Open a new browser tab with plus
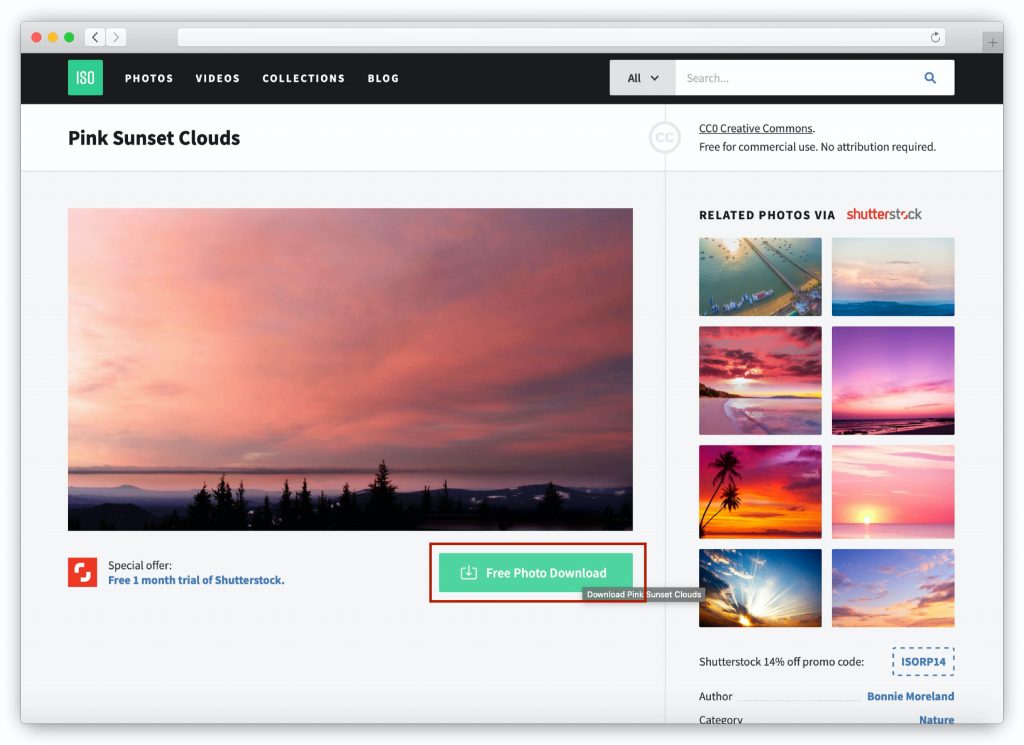1024x745 pixels. (992, 42)
